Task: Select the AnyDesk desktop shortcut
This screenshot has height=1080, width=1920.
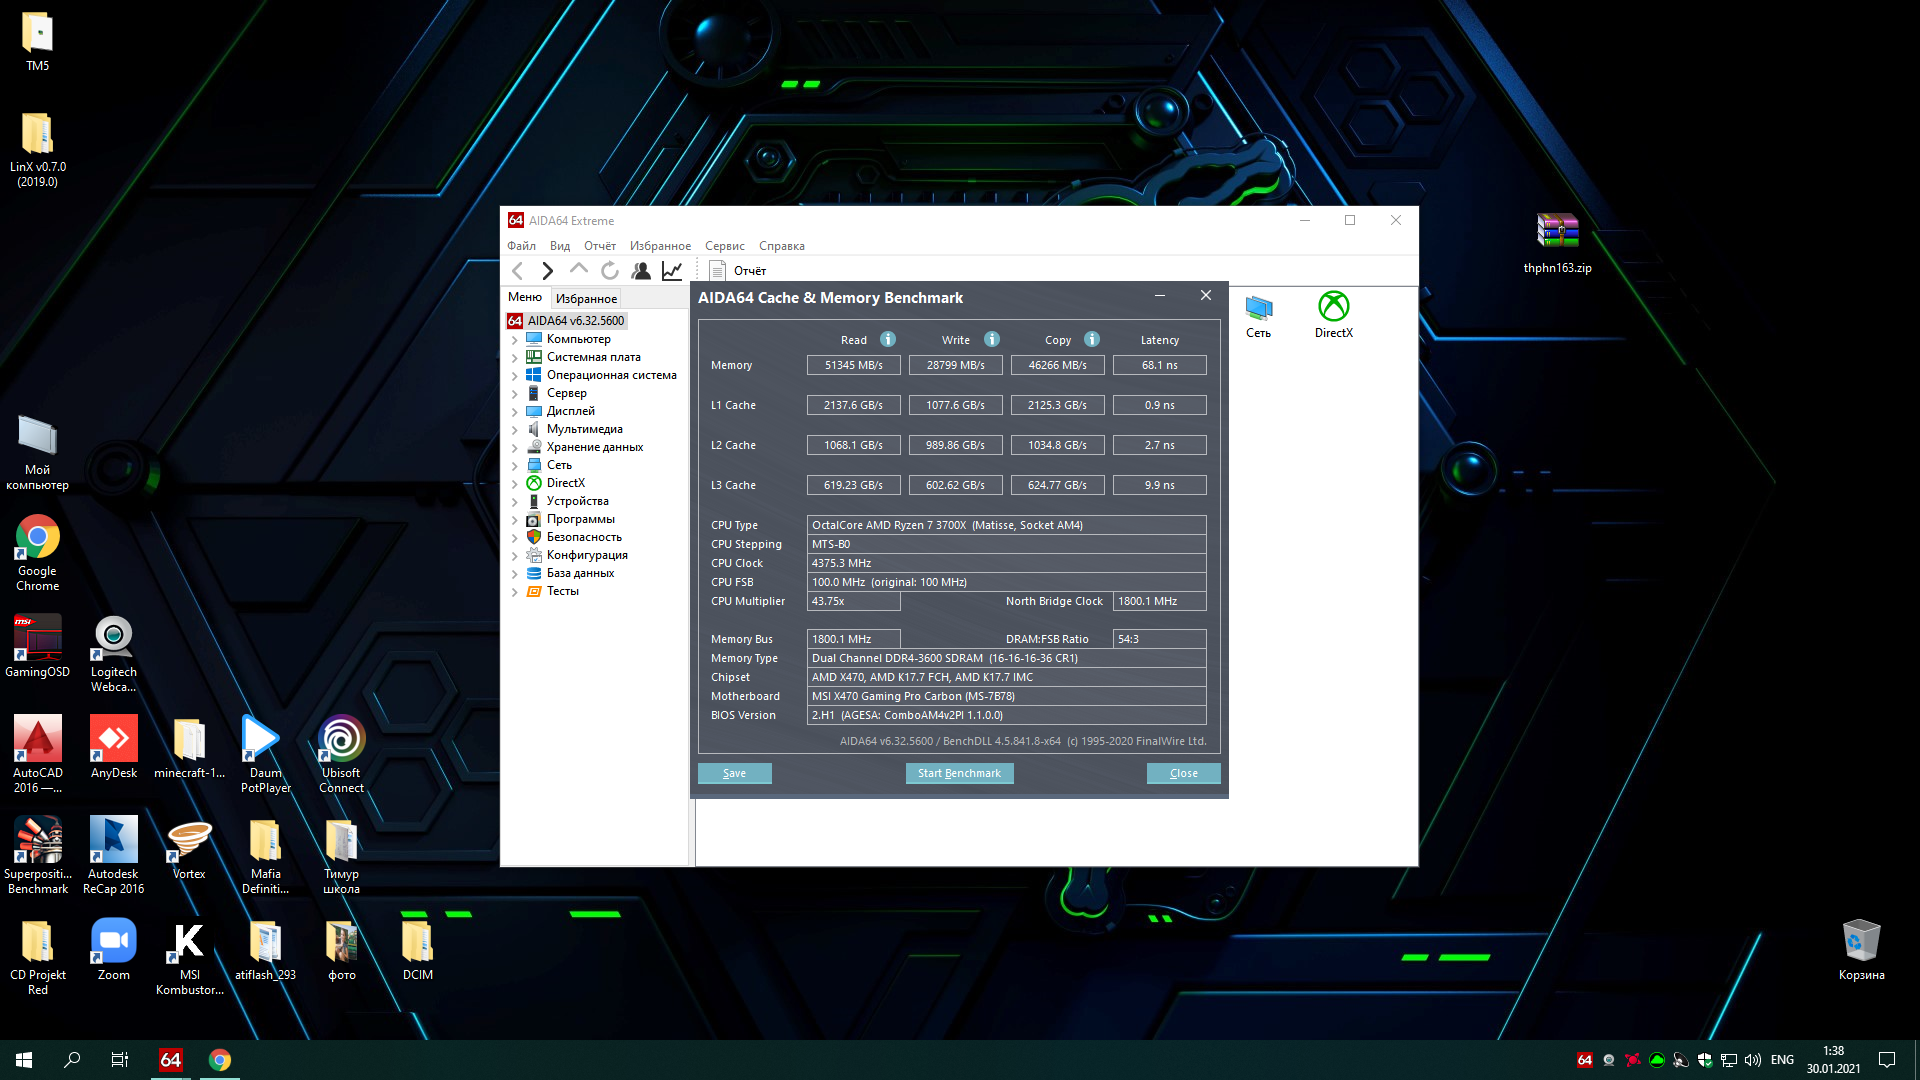Action: point(114,746)
